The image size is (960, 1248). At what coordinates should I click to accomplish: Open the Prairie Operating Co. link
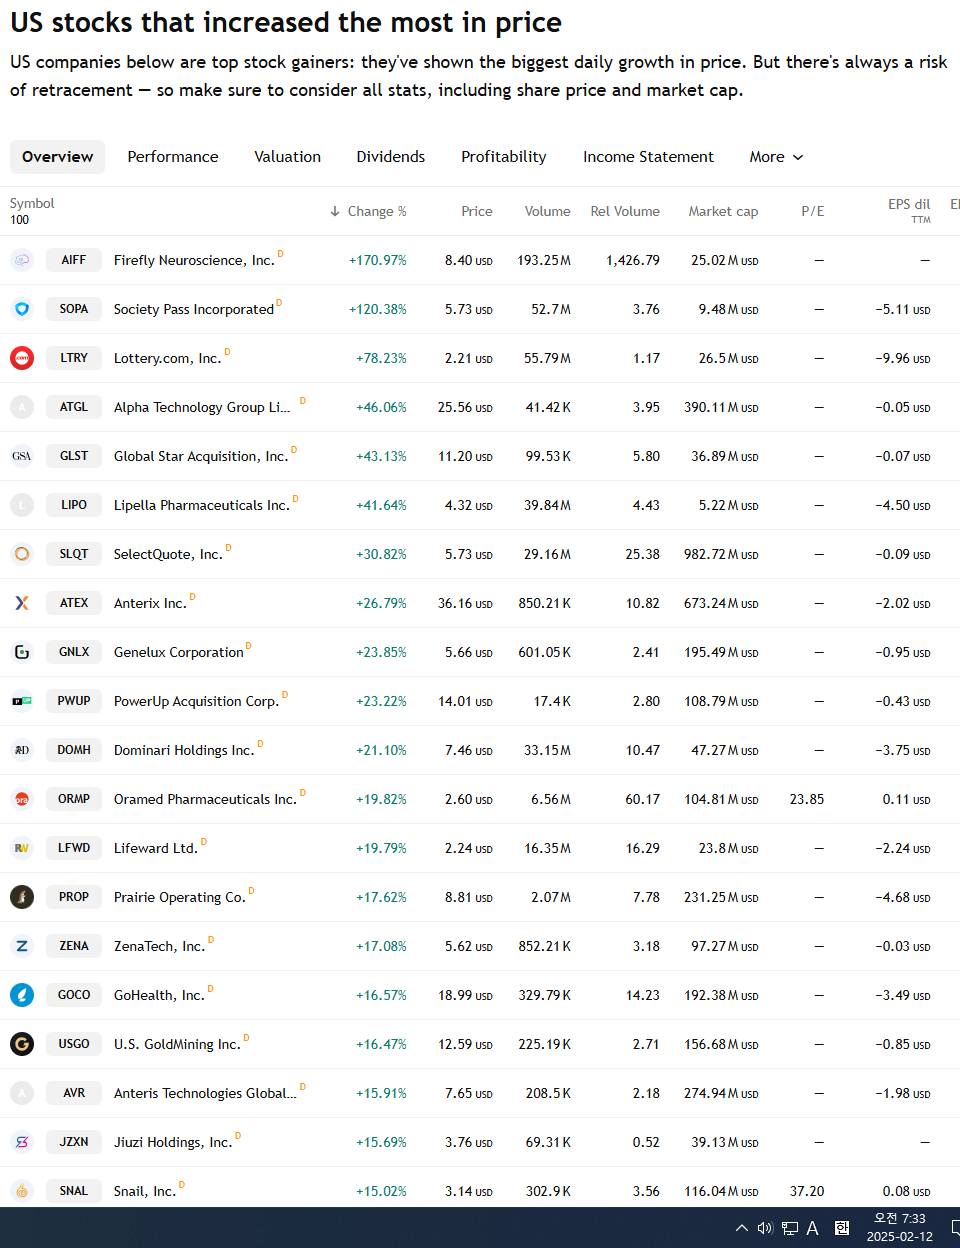coord(180,897)
